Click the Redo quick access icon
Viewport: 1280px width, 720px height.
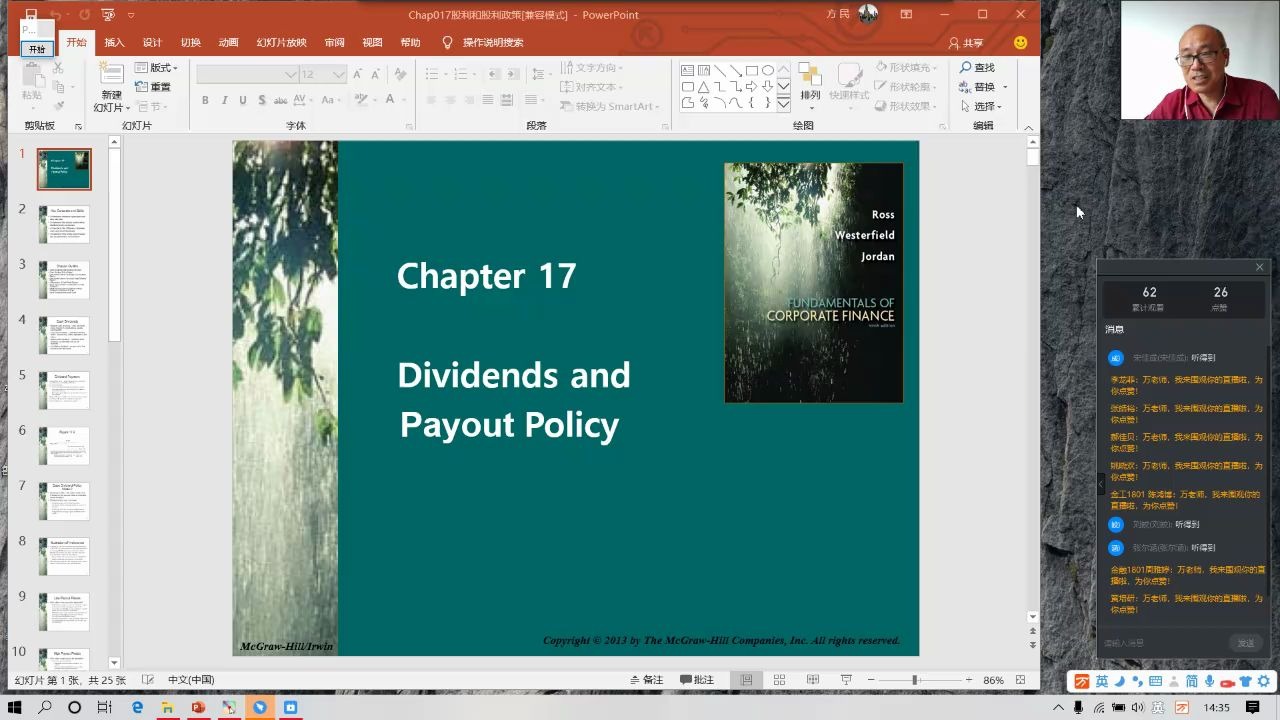point(83,15)
